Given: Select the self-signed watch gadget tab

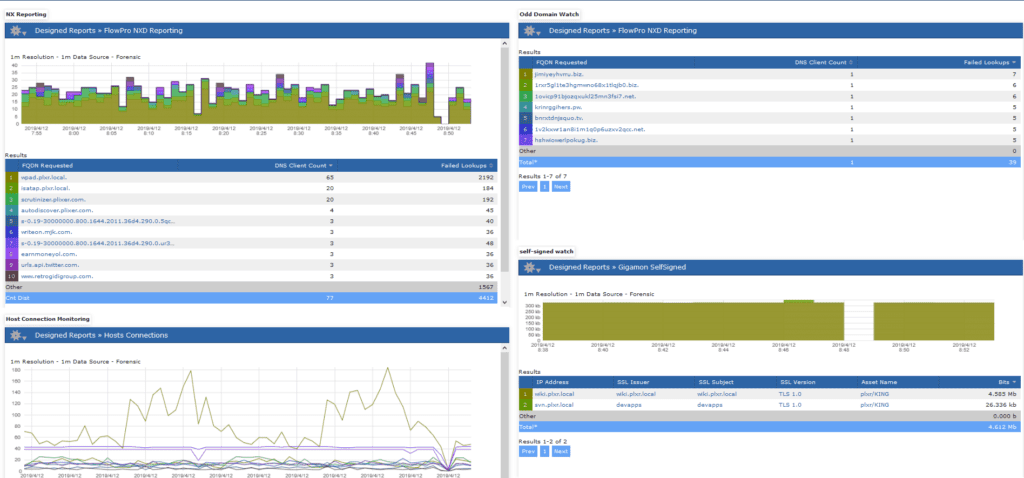Looking at the screenshot, I should [546, 251].
